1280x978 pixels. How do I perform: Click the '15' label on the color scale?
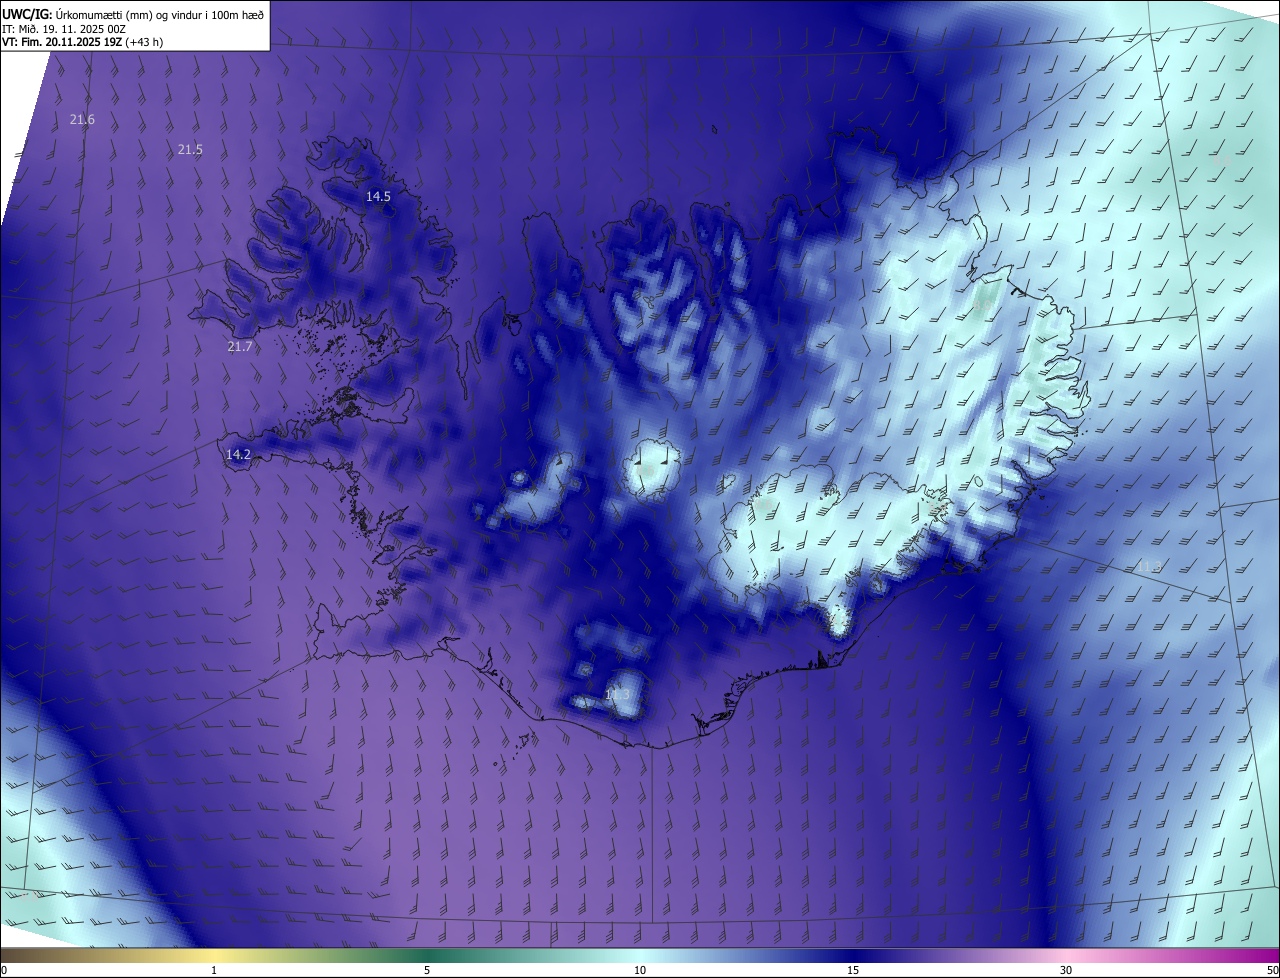tap(853, 970)
